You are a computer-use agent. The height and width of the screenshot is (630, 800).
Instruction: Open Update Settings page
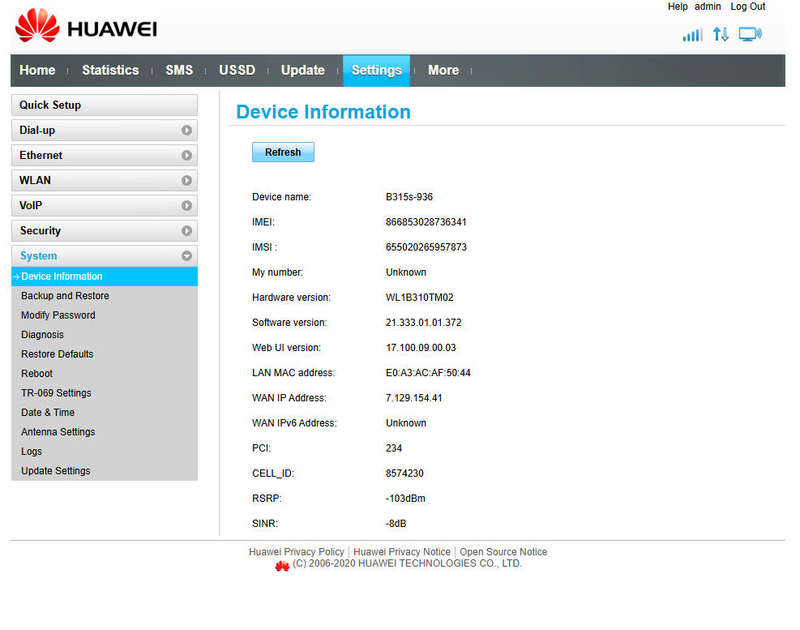tap(56, 471)
